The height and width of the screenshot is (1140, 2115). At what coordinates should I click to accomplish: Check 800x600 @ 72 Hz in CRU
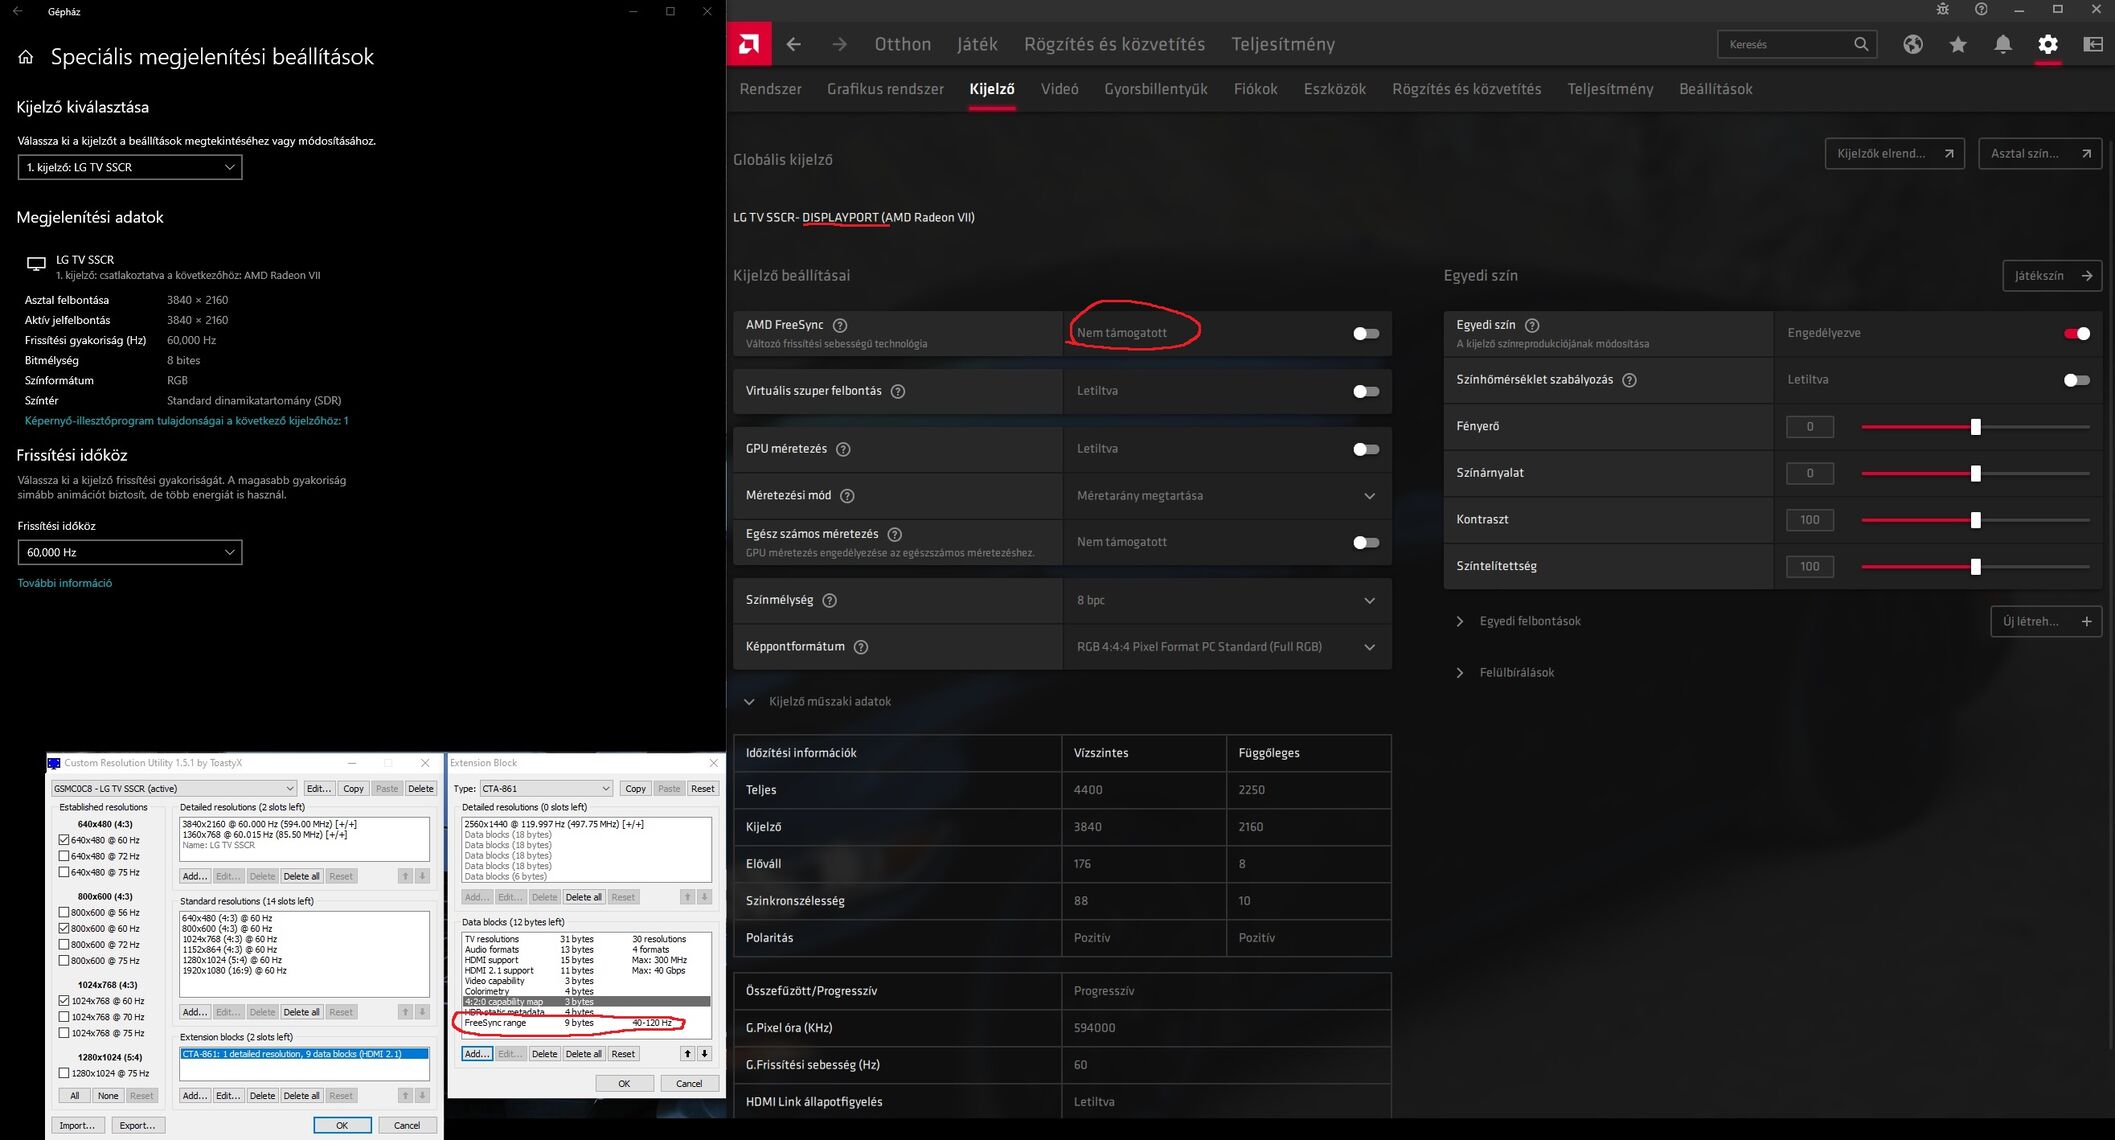64,944
